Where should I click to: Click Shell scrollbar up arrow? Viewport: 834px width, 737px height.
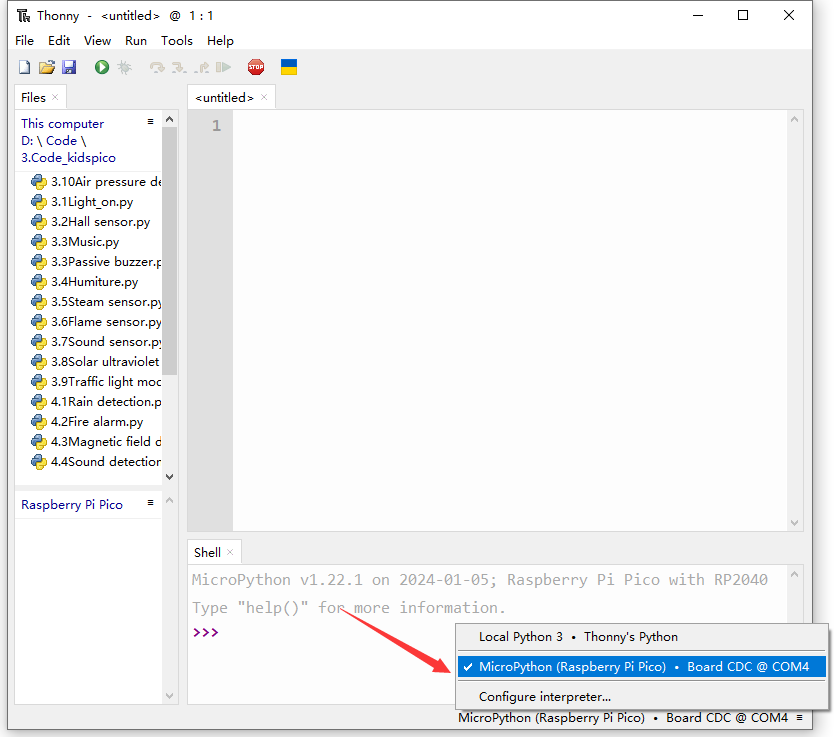point(794,574)
